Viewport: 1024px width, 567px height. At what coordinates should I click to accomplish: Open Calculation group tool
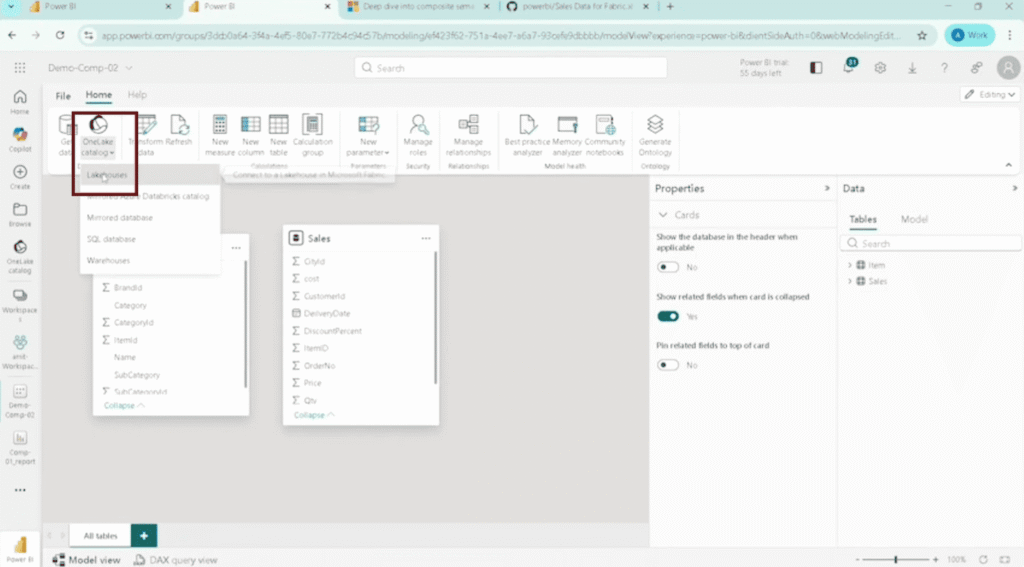point(312,135)
